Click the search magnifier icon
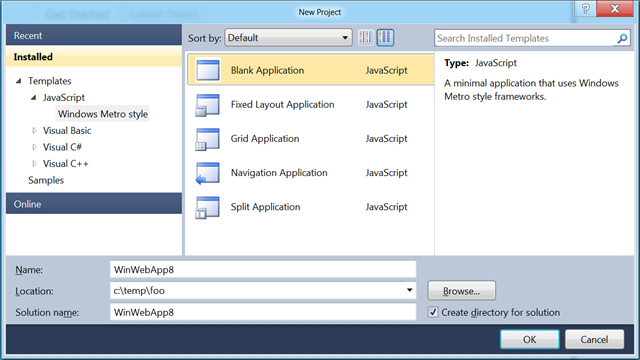 tap(622, 38)
